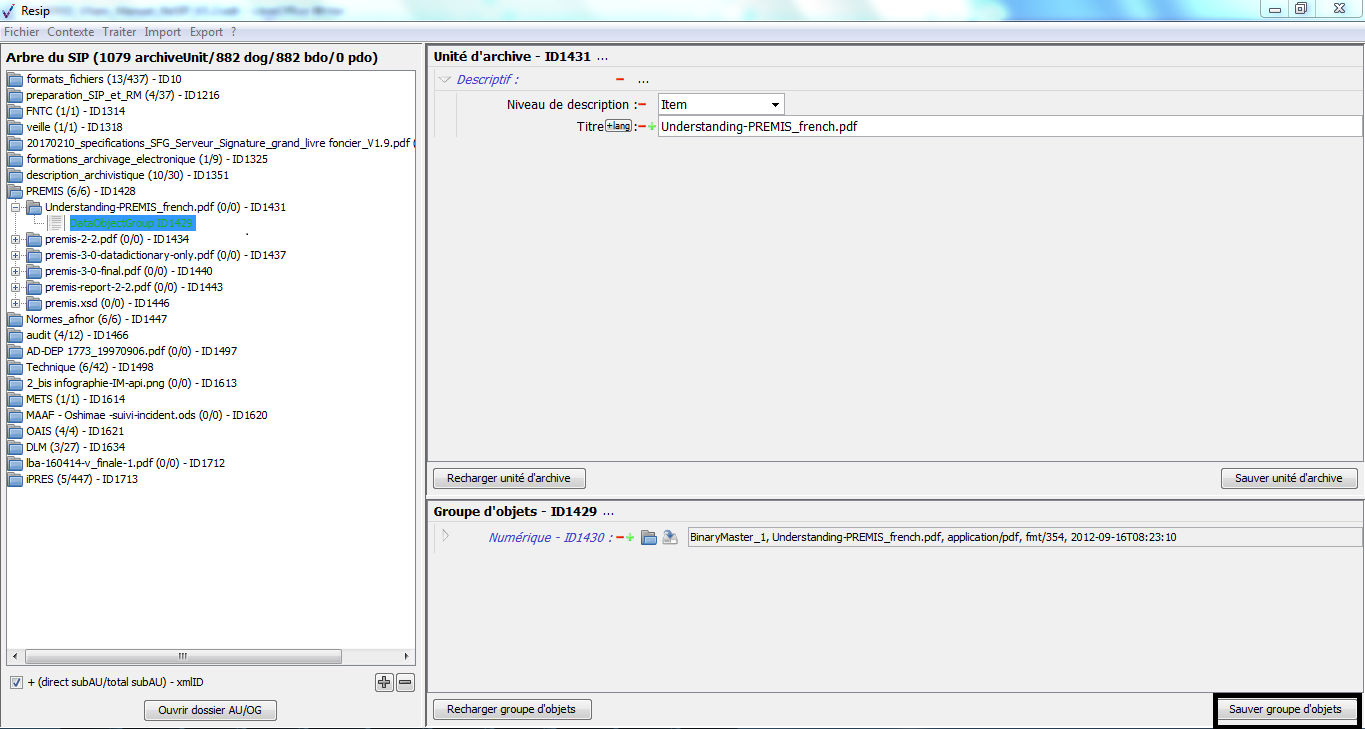This screenshot has width=1365, height=729.
Task: Open the folder icon for Numérique ID1430
Action: coord(649,538)
